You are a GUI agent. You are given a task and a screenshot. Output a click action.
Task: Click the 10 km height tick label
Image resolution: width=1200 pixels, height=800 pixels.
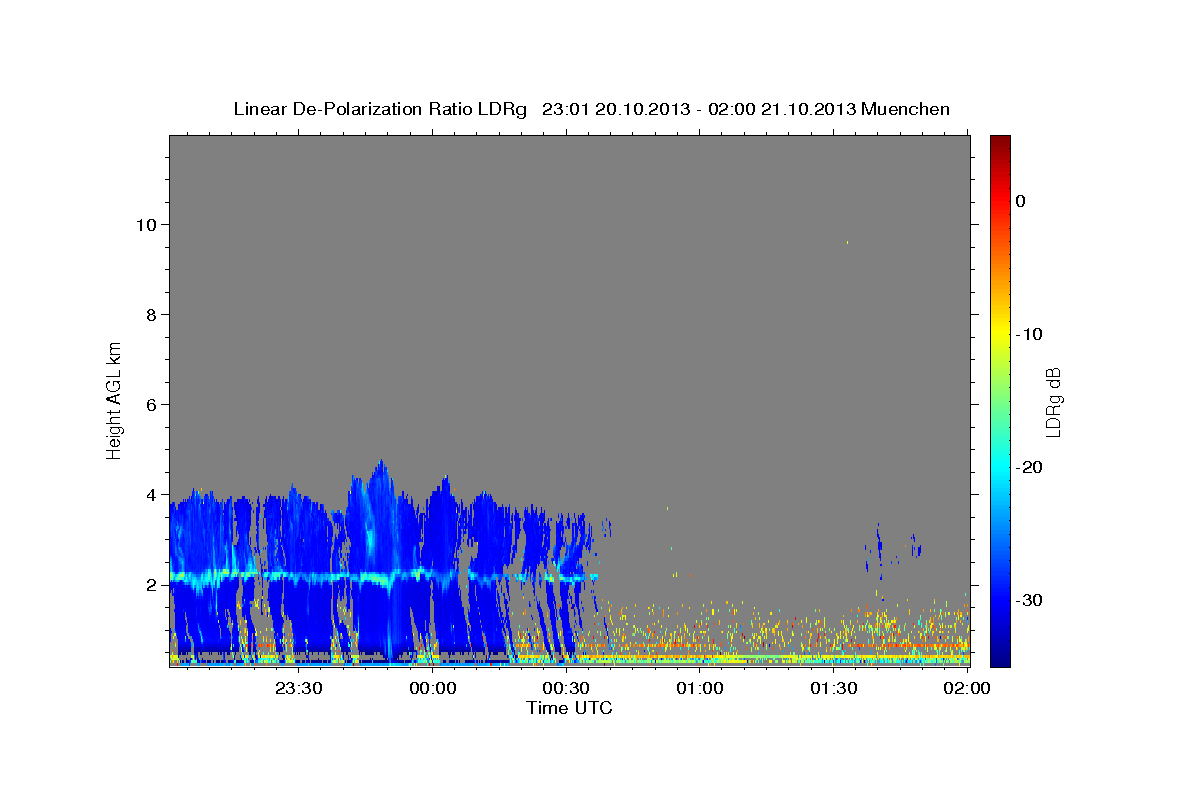click(x=144, y=224)
